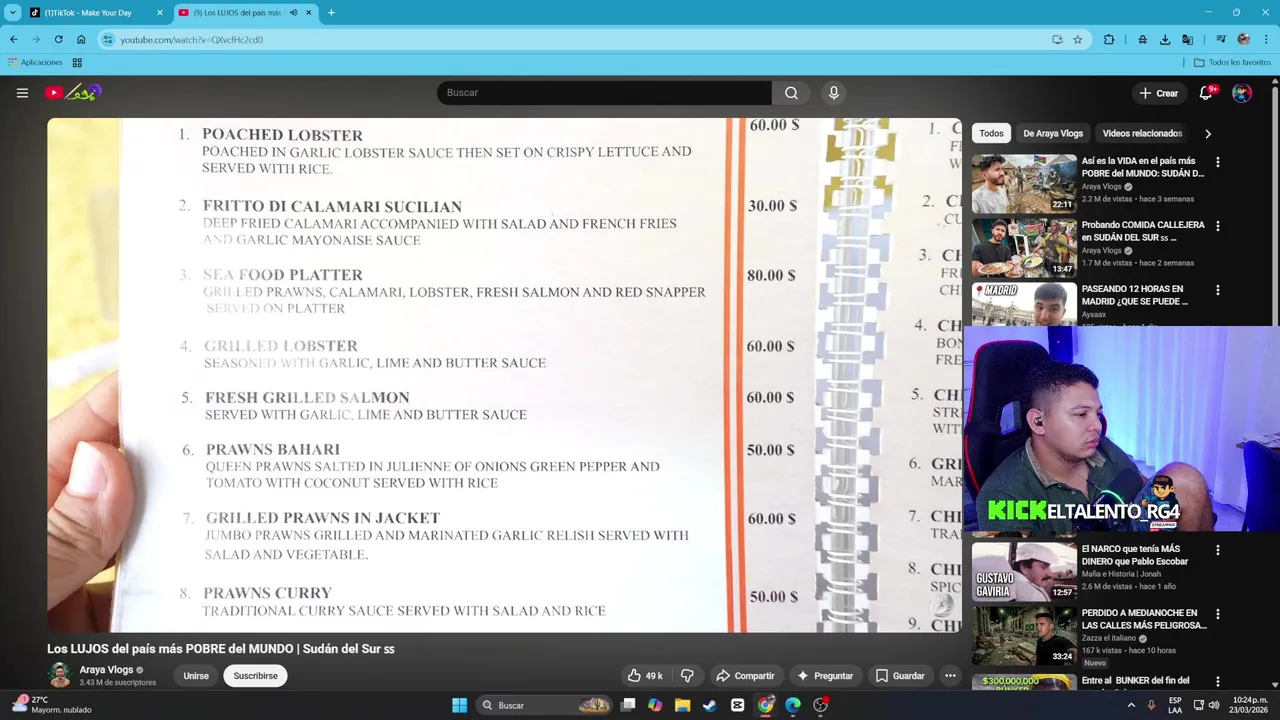Open File Explorer from taskbar
This screenshot has height=720, width=1280.
[x=682, y=705]
